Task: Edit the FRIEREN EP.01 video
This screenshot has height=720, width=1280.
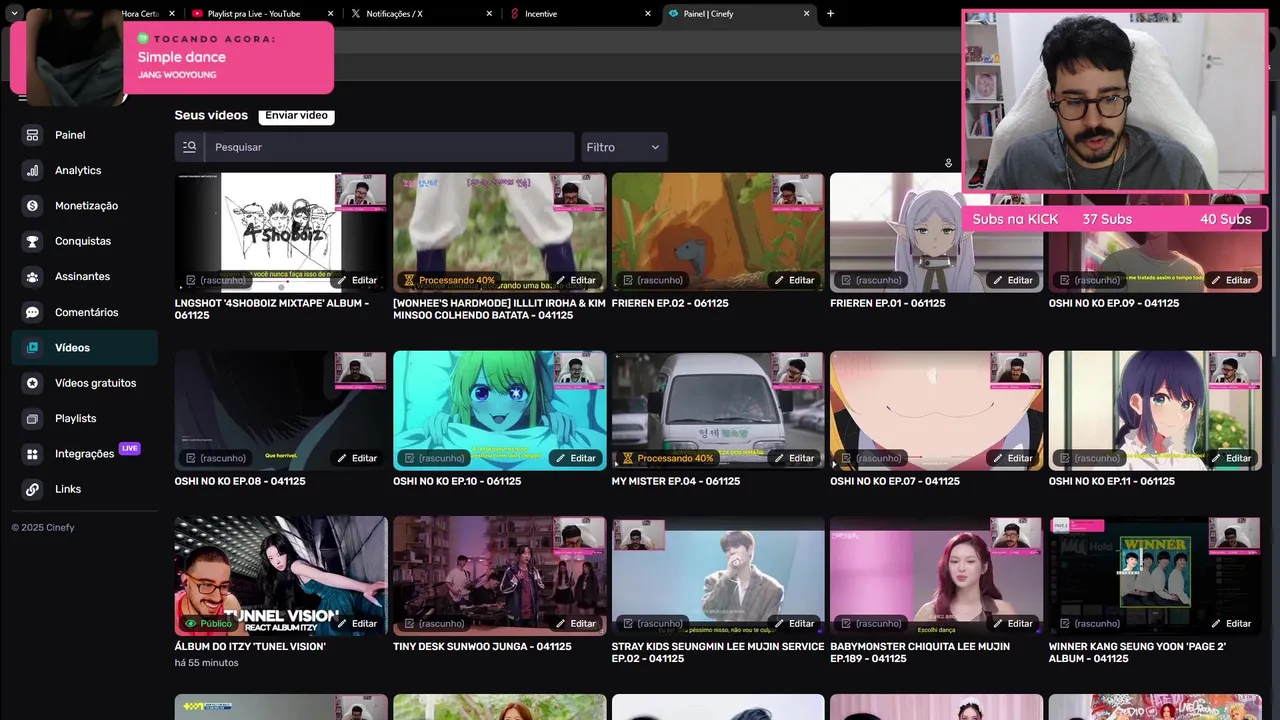Action: pyautogui.click(x=1011, y=281)
